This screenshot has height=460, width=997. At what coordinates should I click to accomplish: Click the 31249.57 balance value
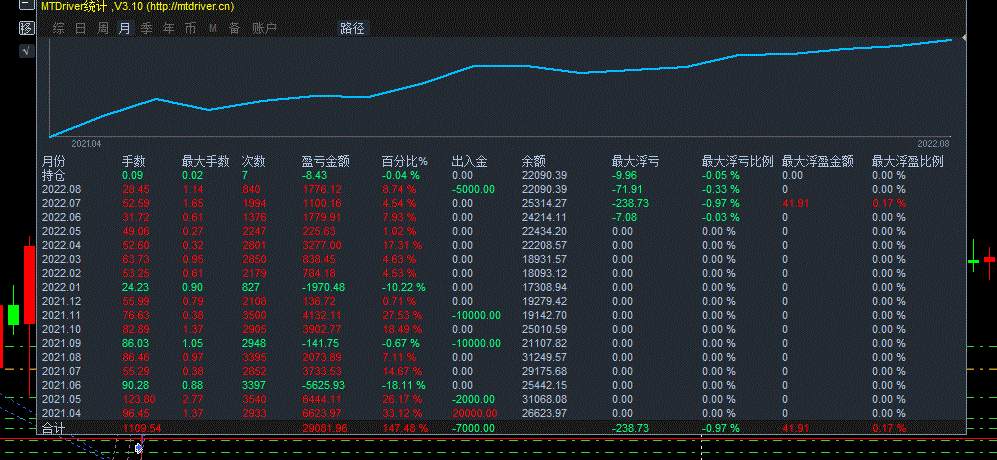[x=544, y=357]
